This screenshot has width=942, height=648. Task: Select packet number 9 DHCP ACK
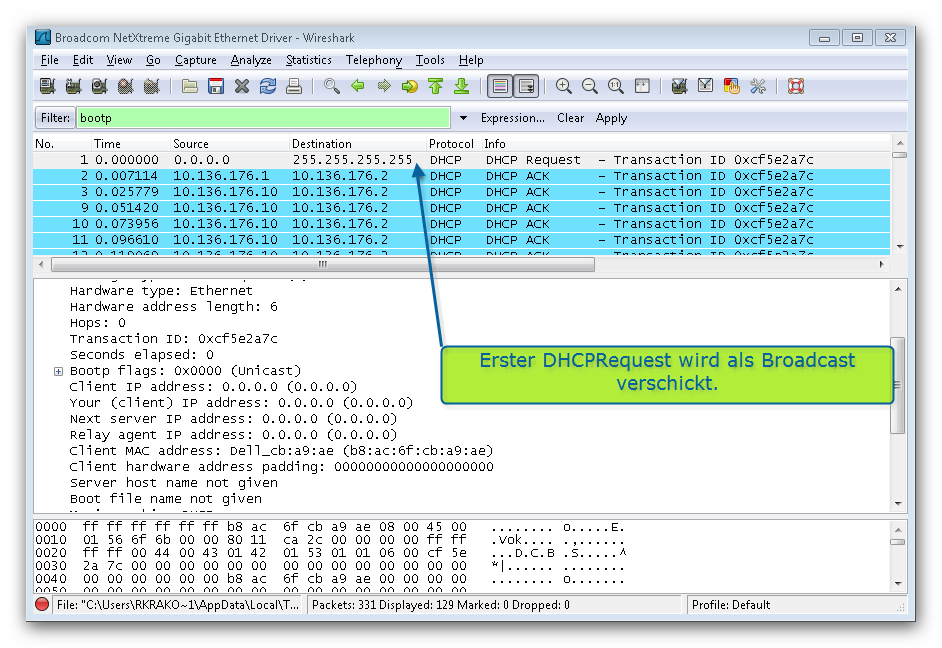(461, 208)
